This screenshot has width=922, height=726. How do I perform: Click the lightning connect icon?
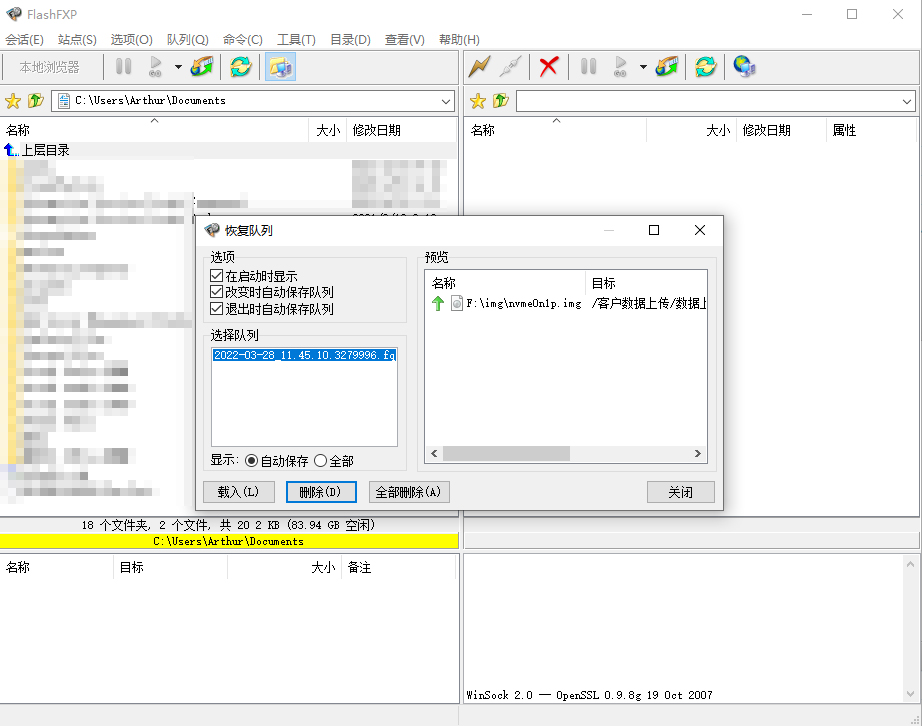[479, 66]
